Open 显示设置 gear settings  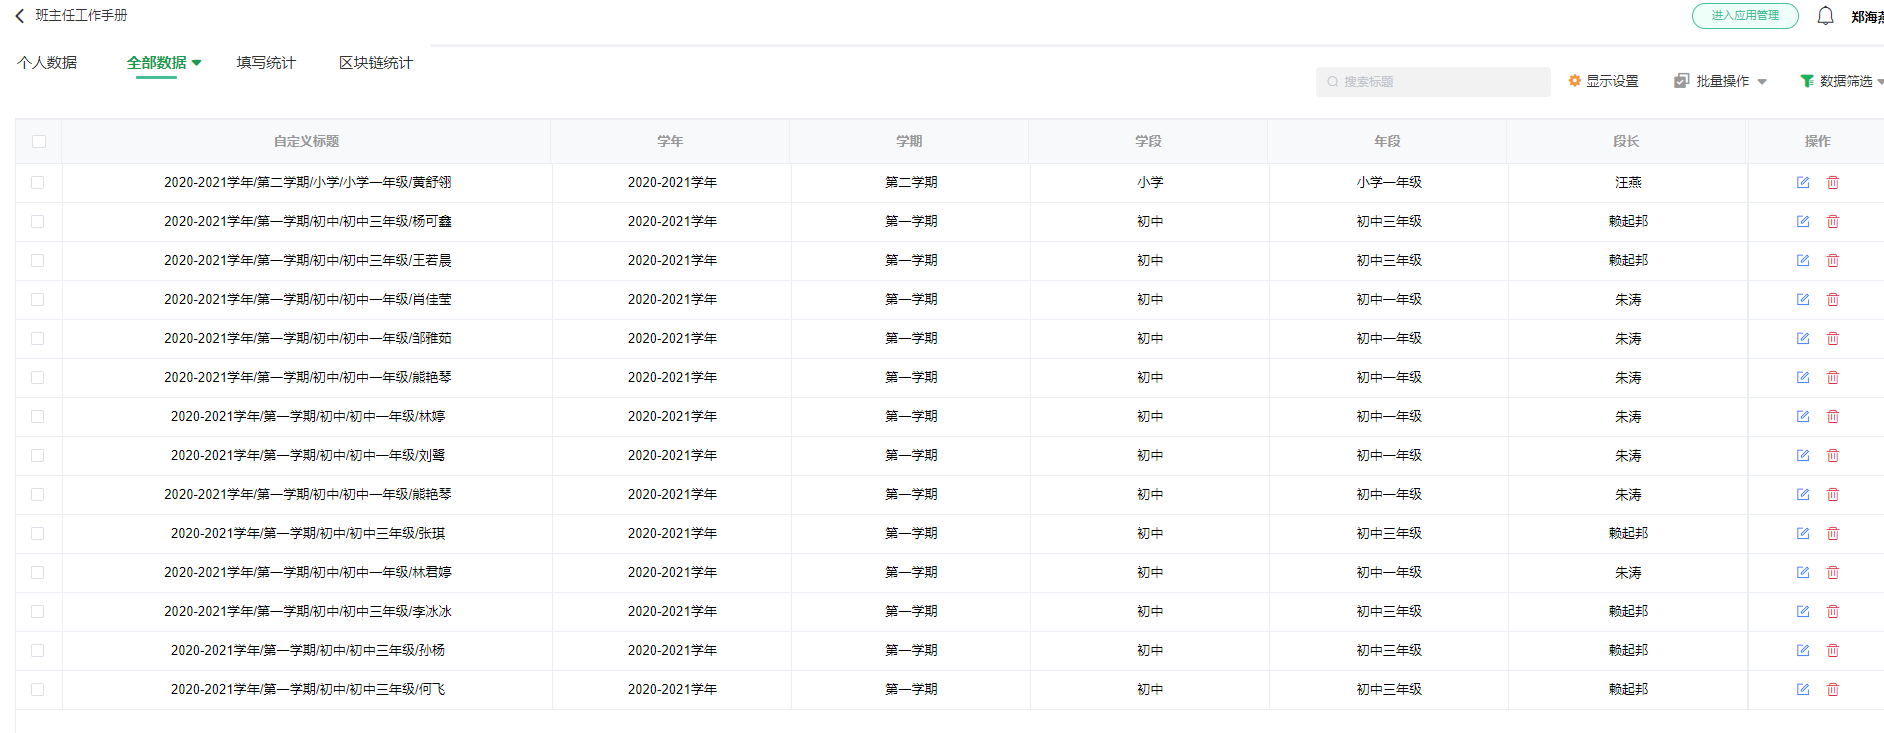tap(1603, 81)
